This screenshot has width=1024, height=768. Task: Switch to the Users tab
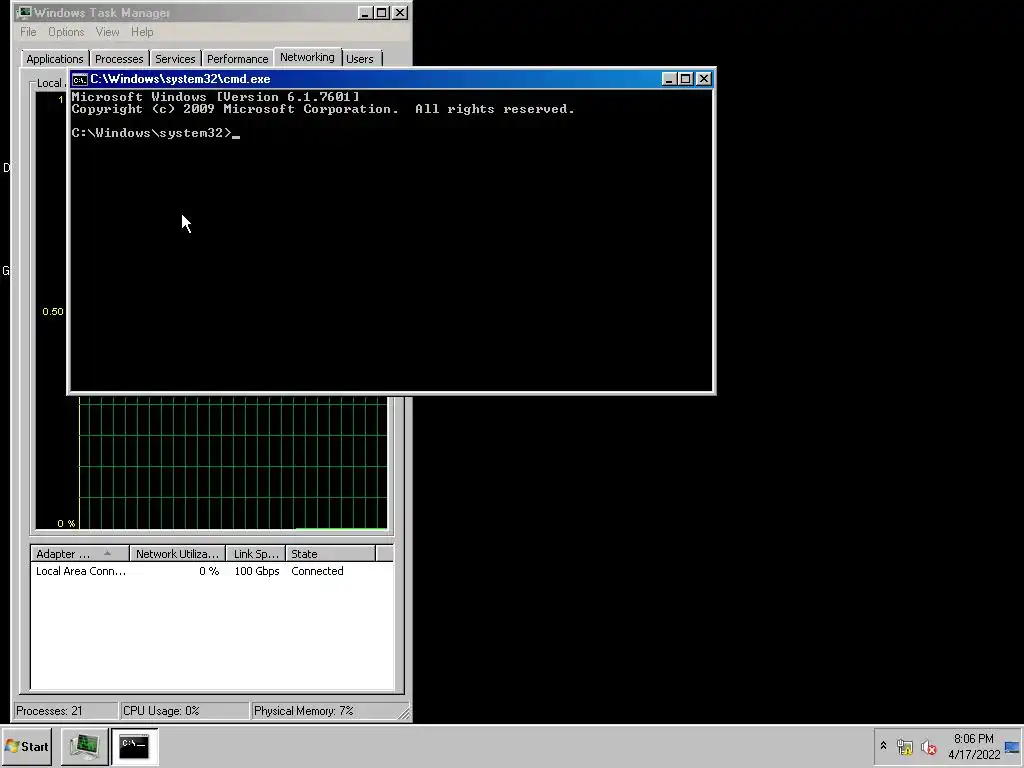click(x=360, y=59)
